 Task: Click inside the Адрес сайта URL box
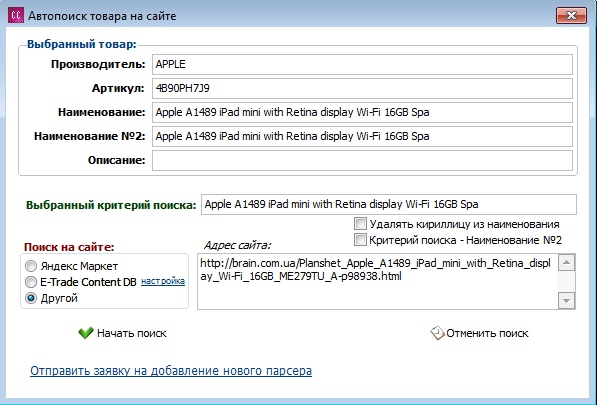coord(377,281)
